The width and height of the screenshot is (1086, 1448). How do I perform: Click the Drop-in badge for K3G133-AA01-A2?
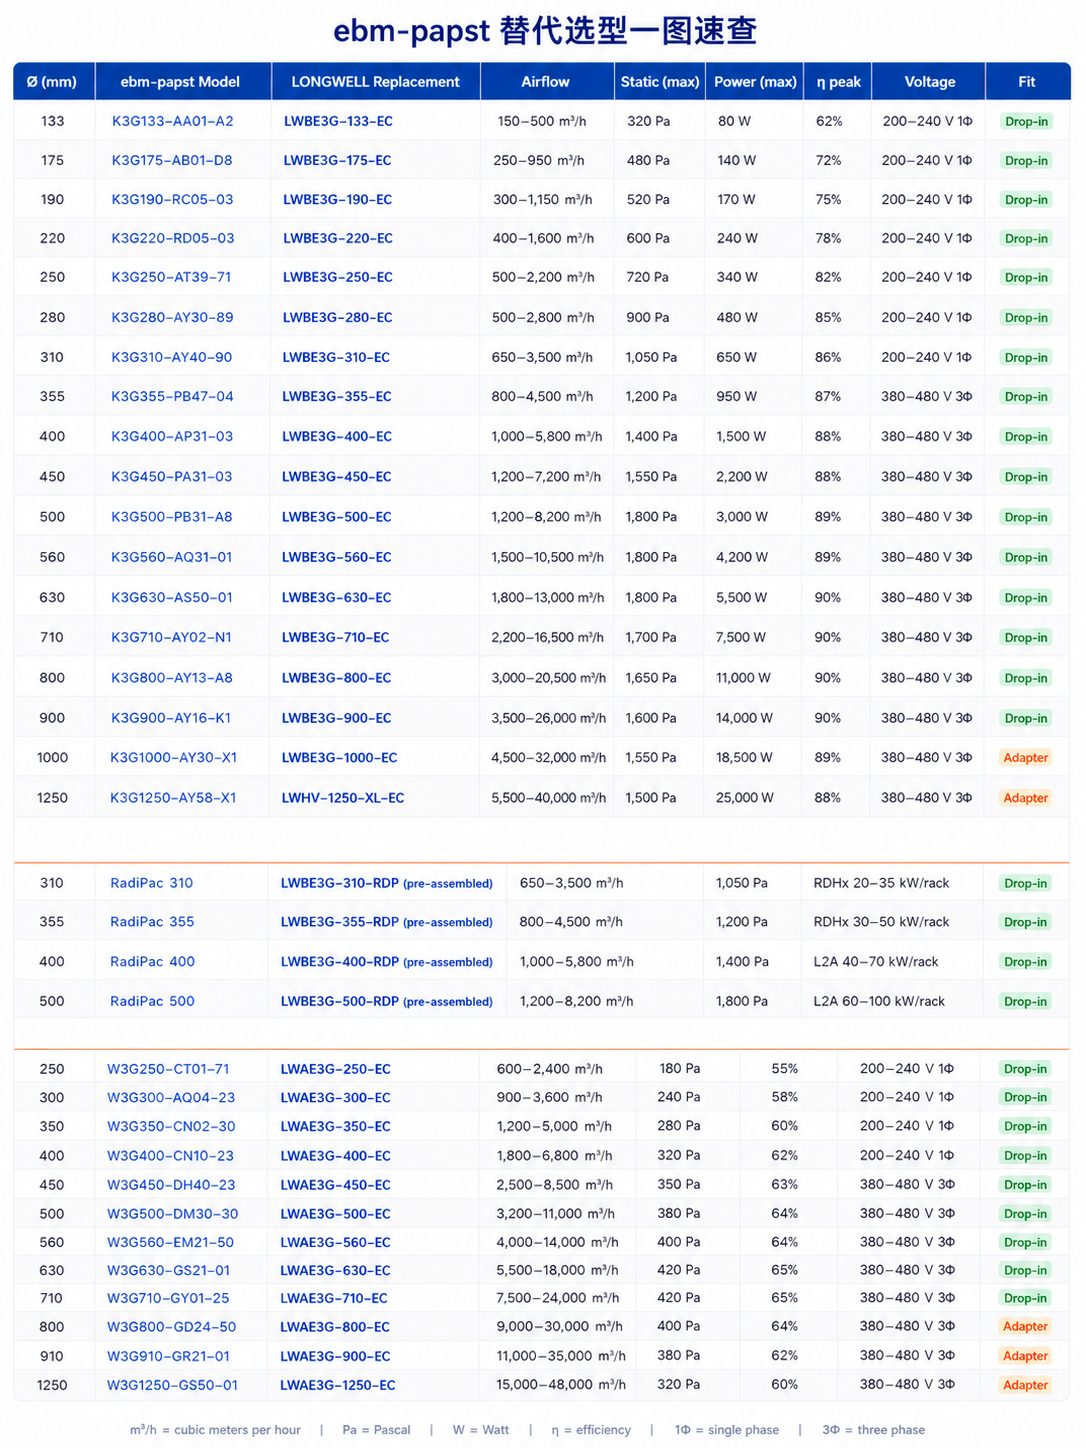click(x=1027, y=121)
